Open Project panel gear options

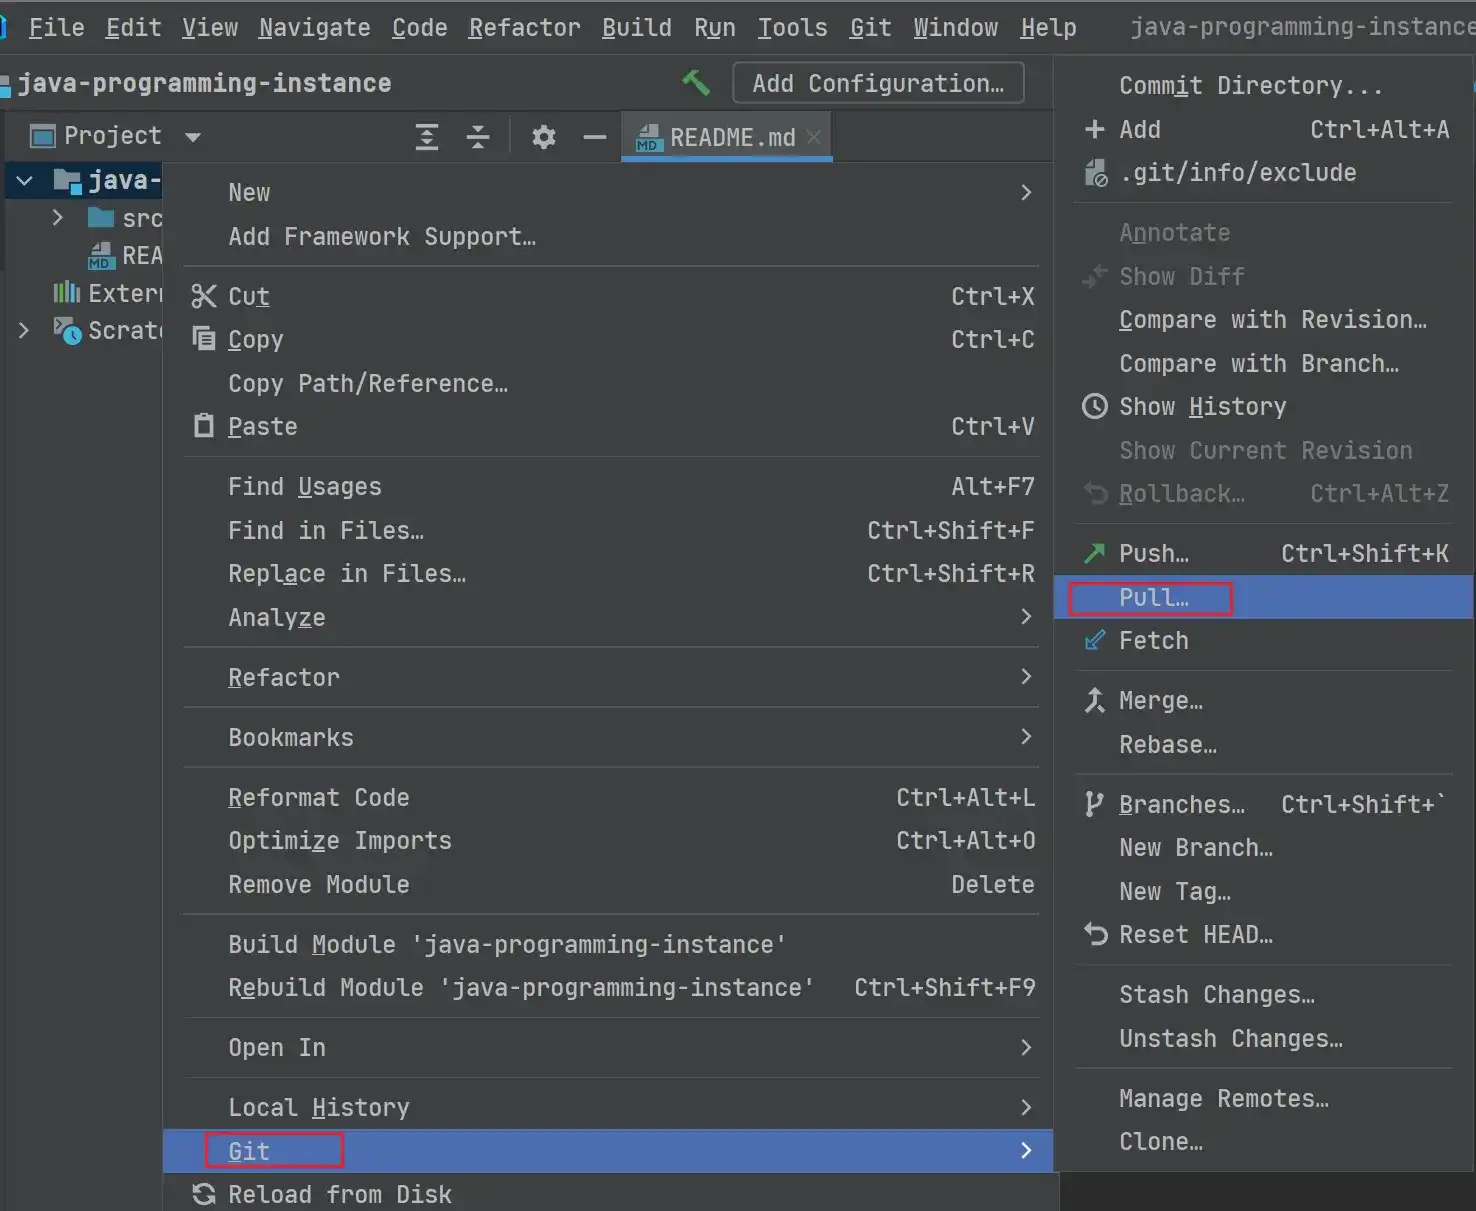[x=543, y=137]
